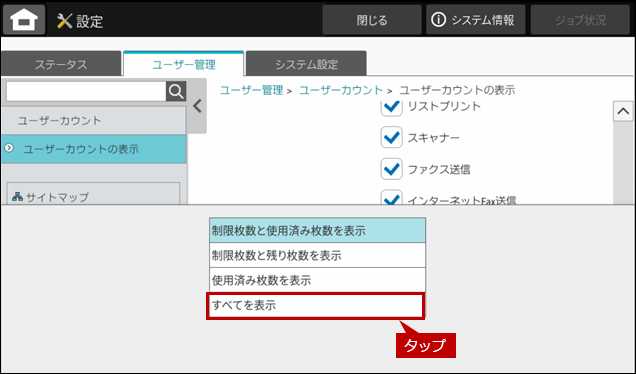Click the search input field
The width and height of the screenshot is (636, 374).
(86, 92)
